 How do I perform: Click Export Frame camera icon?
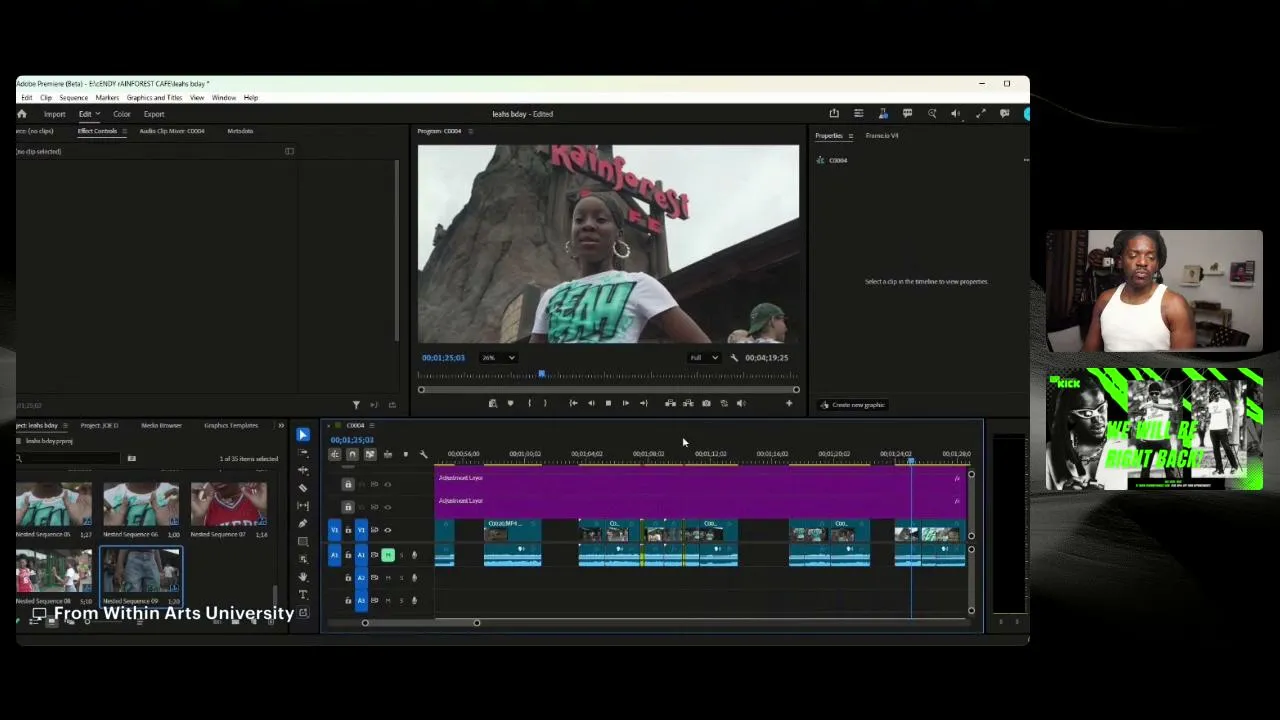706,404
